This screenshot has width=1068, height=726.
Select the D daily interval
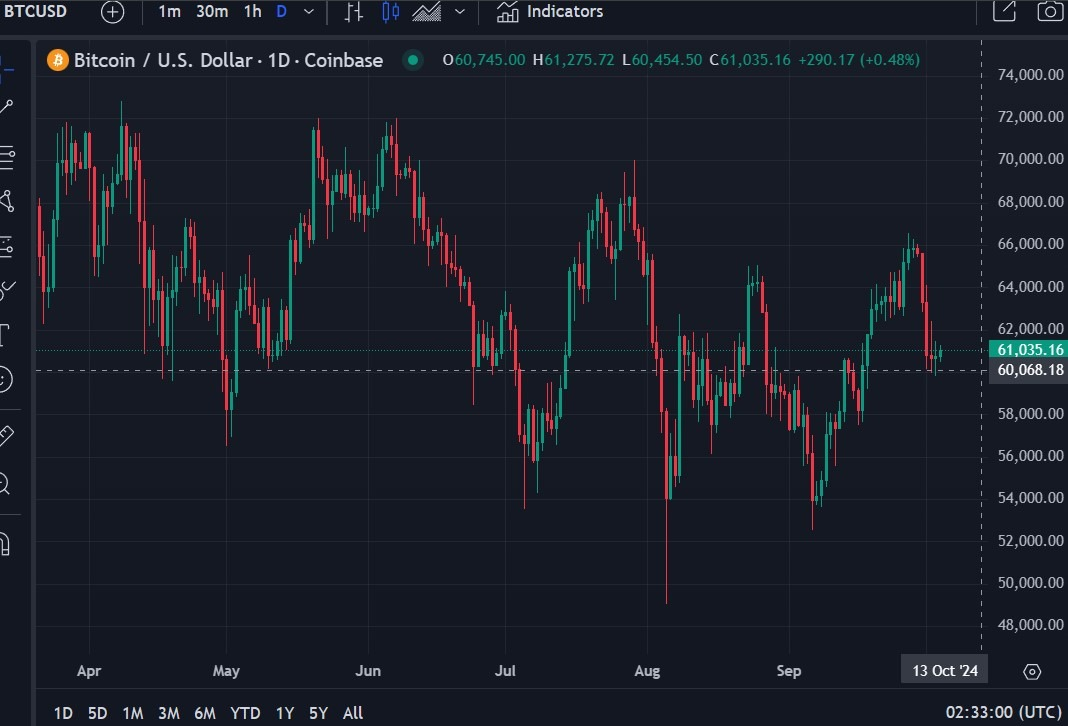pos(281,12)
